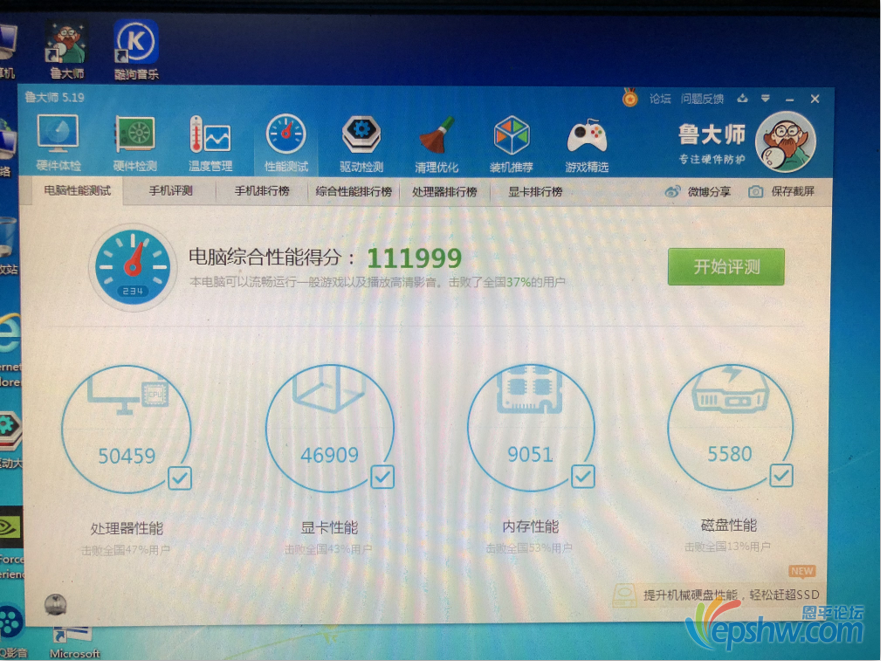The image size is (881, 661).
Task: Click the 处理器性能 label text
Action: [x=126, y=528]
